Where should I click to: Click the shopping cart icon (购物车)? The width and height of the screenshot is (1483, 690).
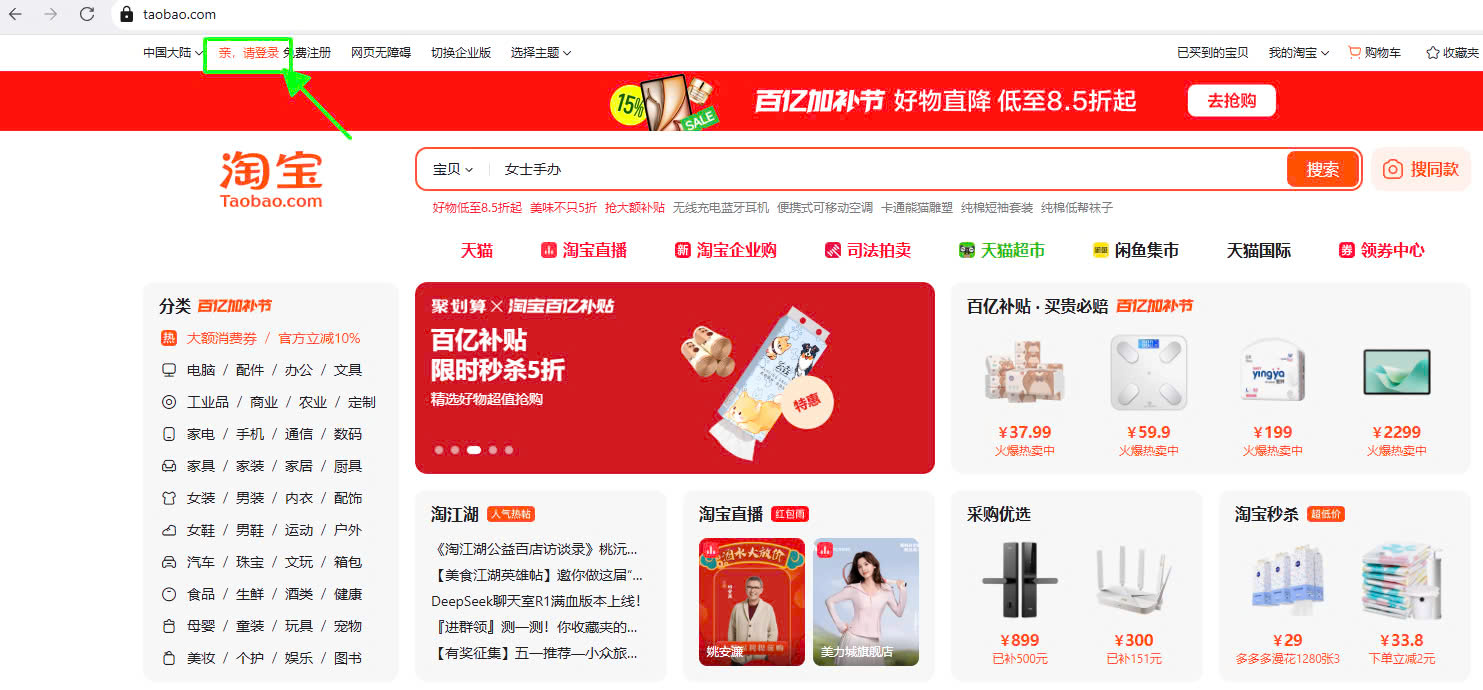pos(1355,52)
